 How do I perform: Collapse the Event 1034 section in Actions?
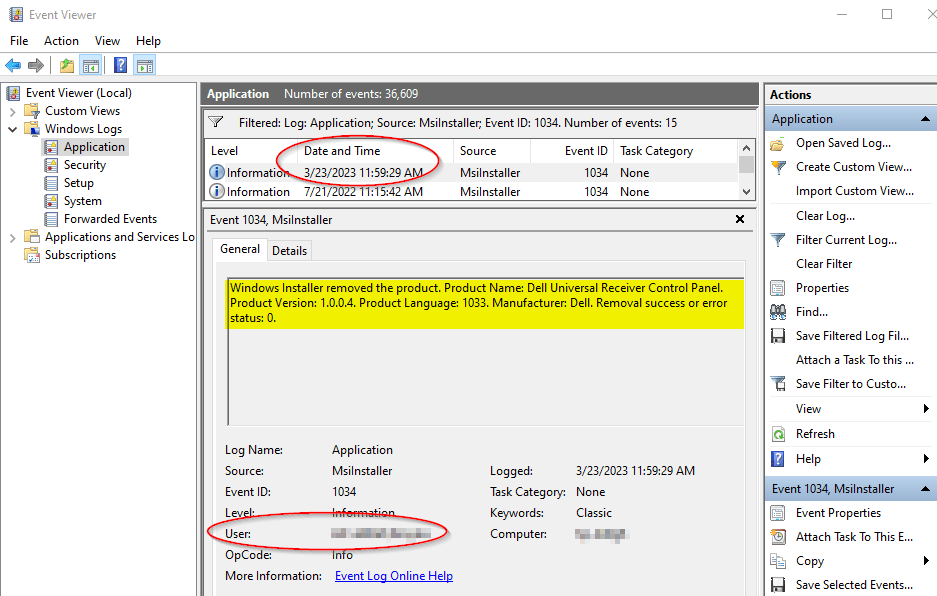click(x=925, y=489)
